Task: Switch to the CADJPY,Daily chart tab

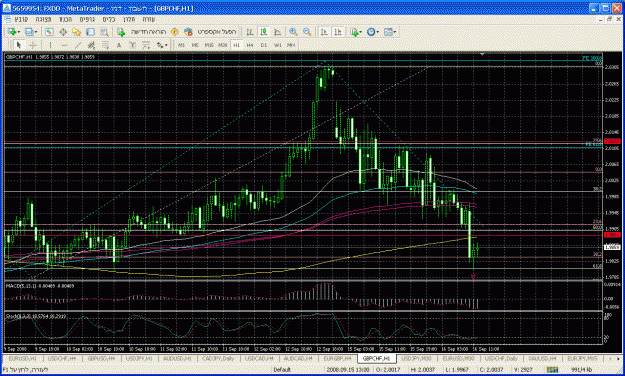Action: 218,358
